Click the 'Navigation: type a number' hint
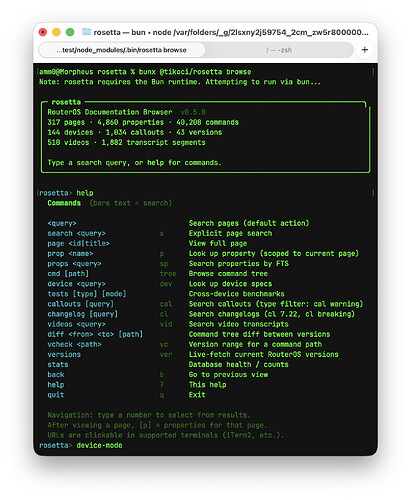The height and width of the screenshot is (500, 410). [149, 415]
